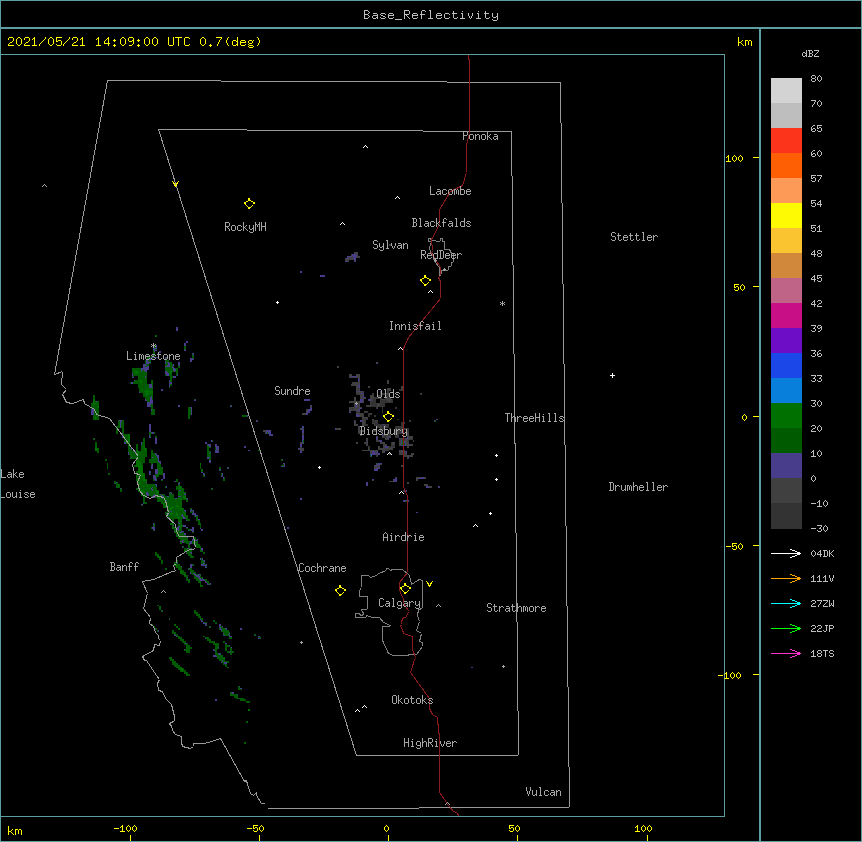Screen dimensions: 862x842
Task: Click the ThreeHills label
Action: 534,418
